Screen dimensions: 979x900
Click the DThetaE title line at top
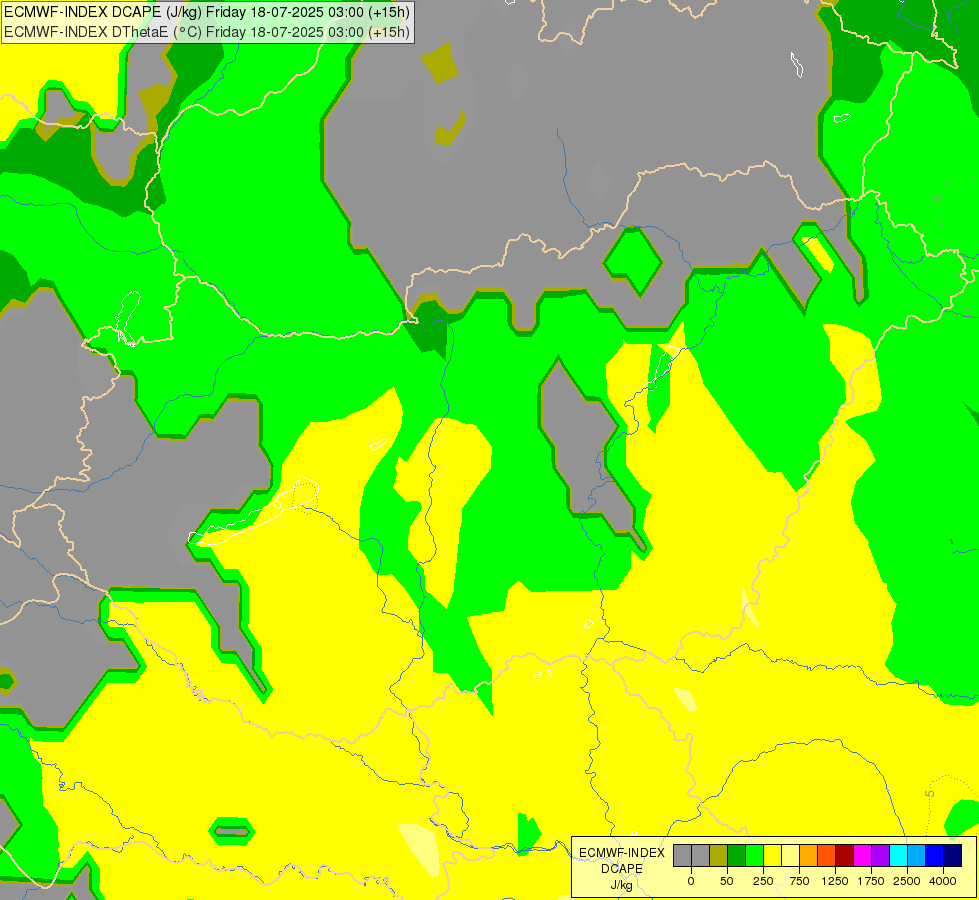coord(207,32)
